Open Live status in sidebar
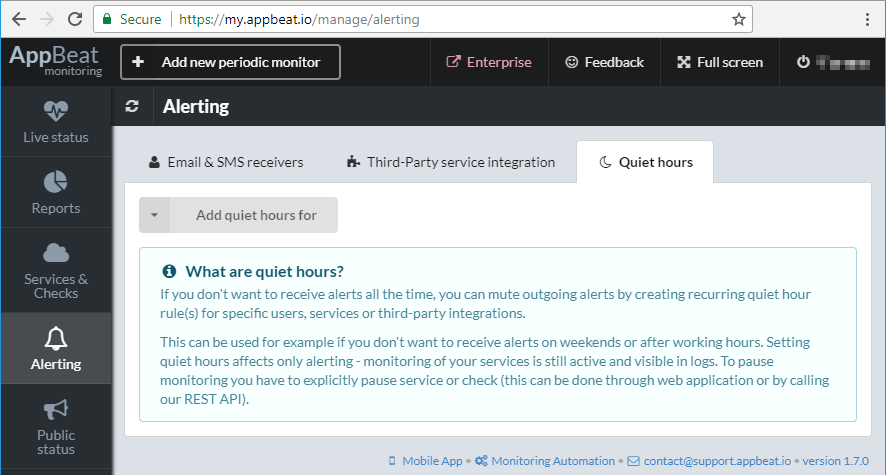The height and width of the screenshot is (475, 886). (56, 121)
